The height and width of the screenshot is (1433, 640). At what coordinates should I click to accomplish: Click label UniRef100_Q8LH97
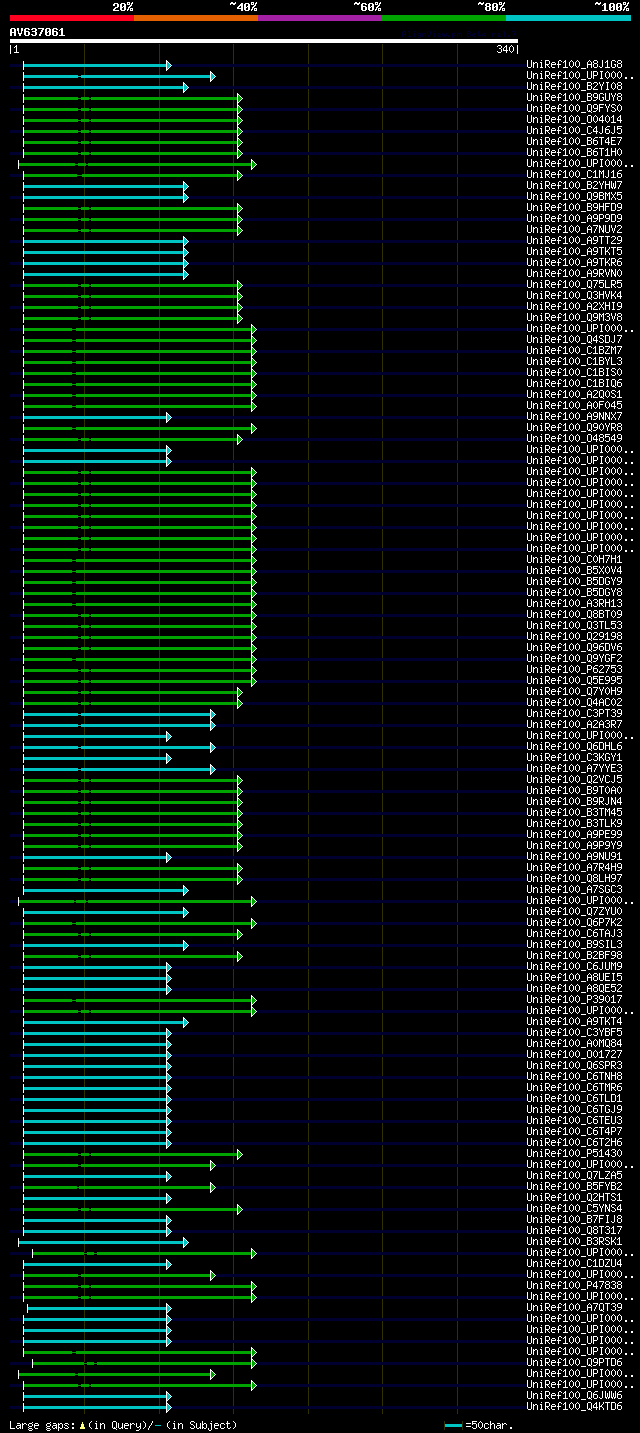tap(574, 879)
